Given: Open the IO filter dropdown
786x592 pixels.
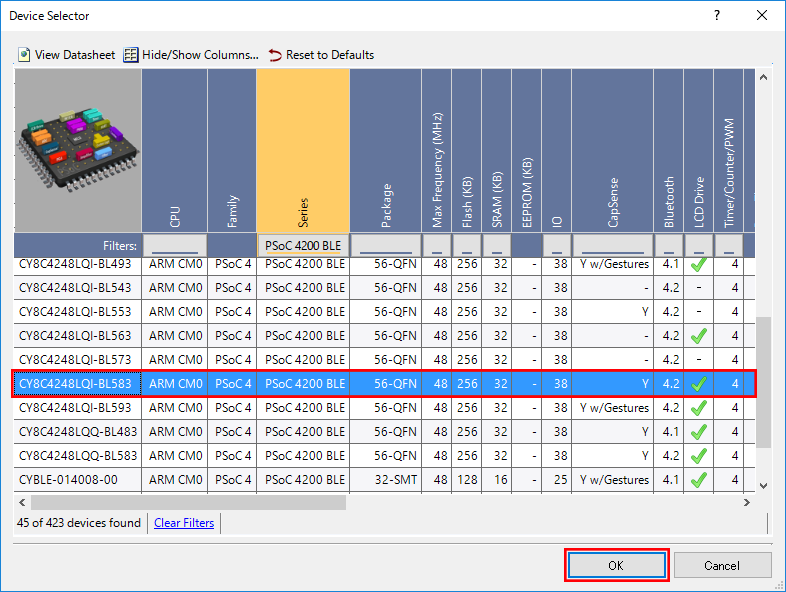Looking at the screenshot, I should point(556,246).
